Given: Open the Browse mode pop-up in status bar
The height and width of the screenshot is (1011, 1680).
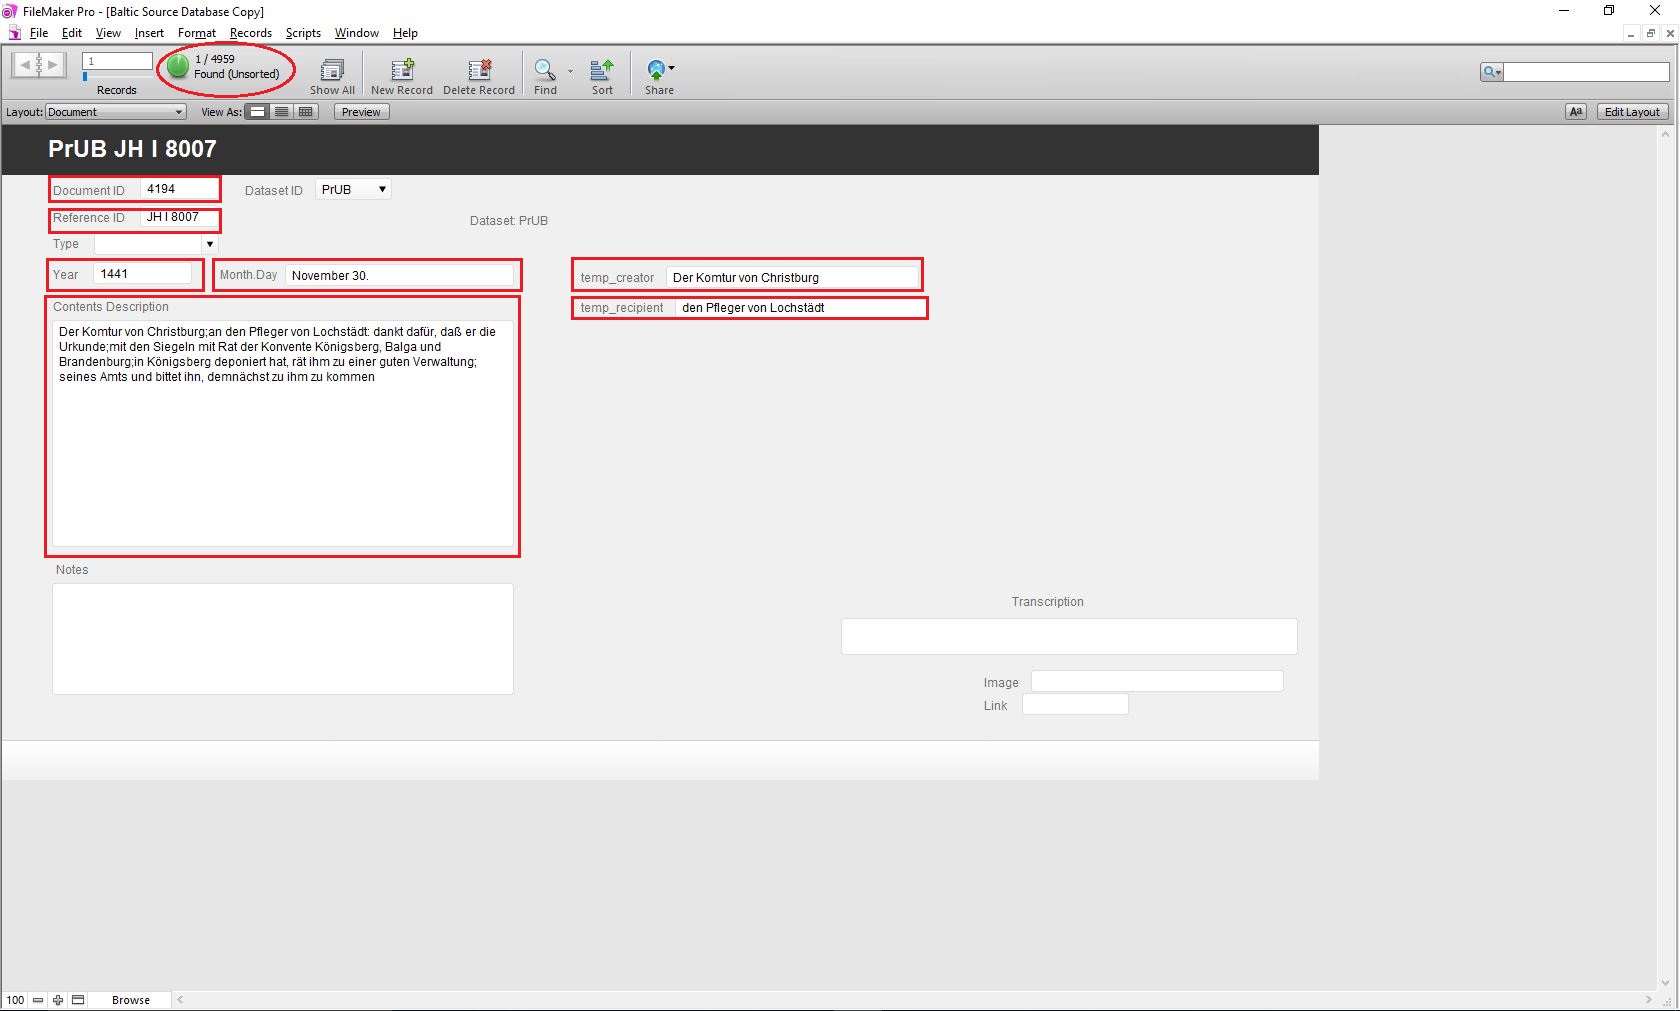Looking at the screenshot, I should coord(131,1000).
